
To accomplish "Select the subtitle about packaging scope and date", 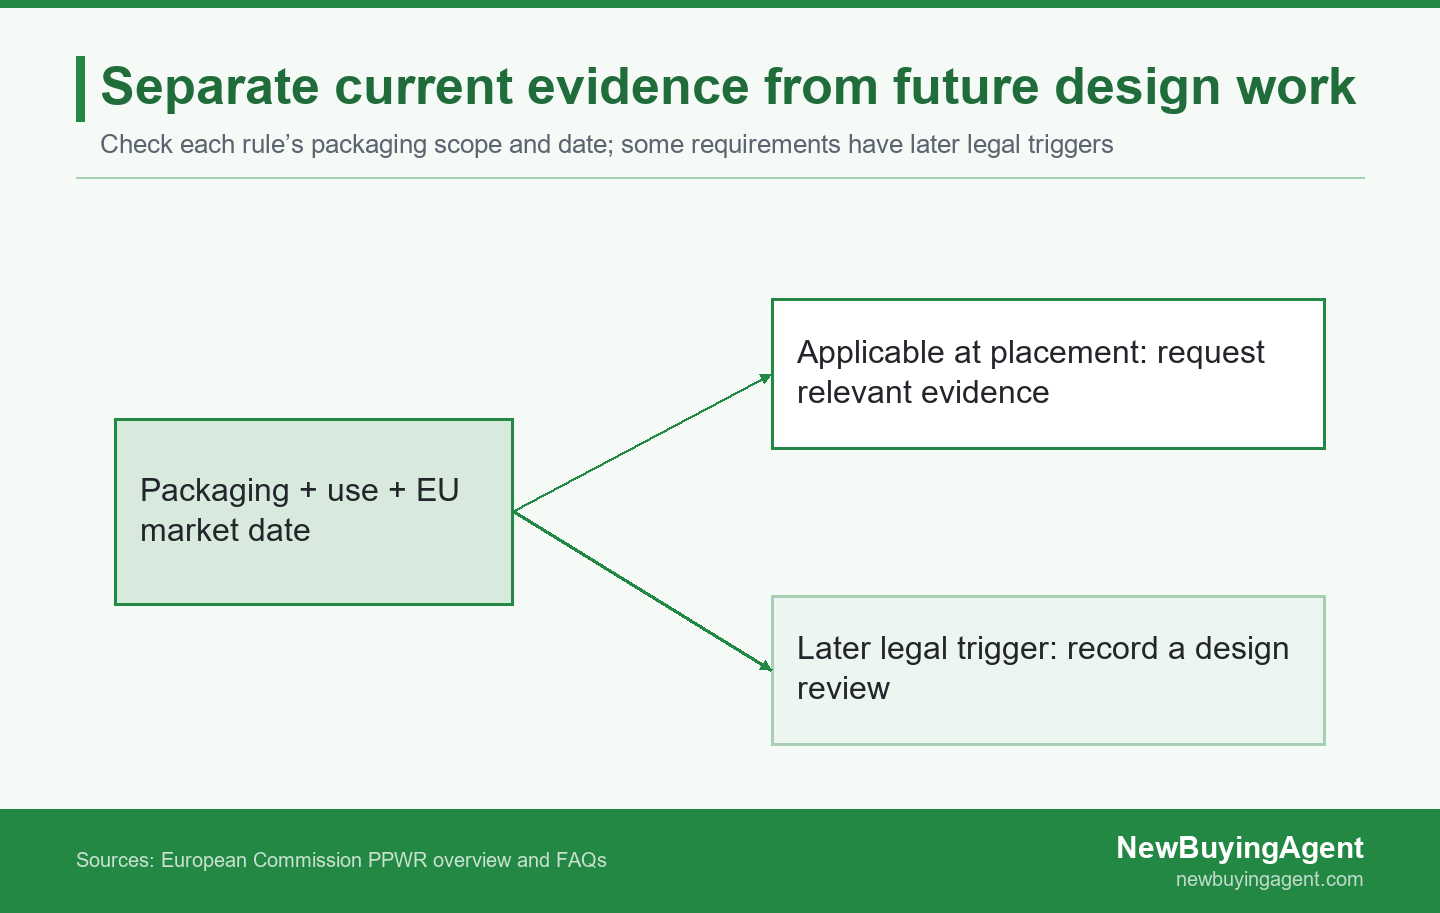I will click(x=606, y=144).
